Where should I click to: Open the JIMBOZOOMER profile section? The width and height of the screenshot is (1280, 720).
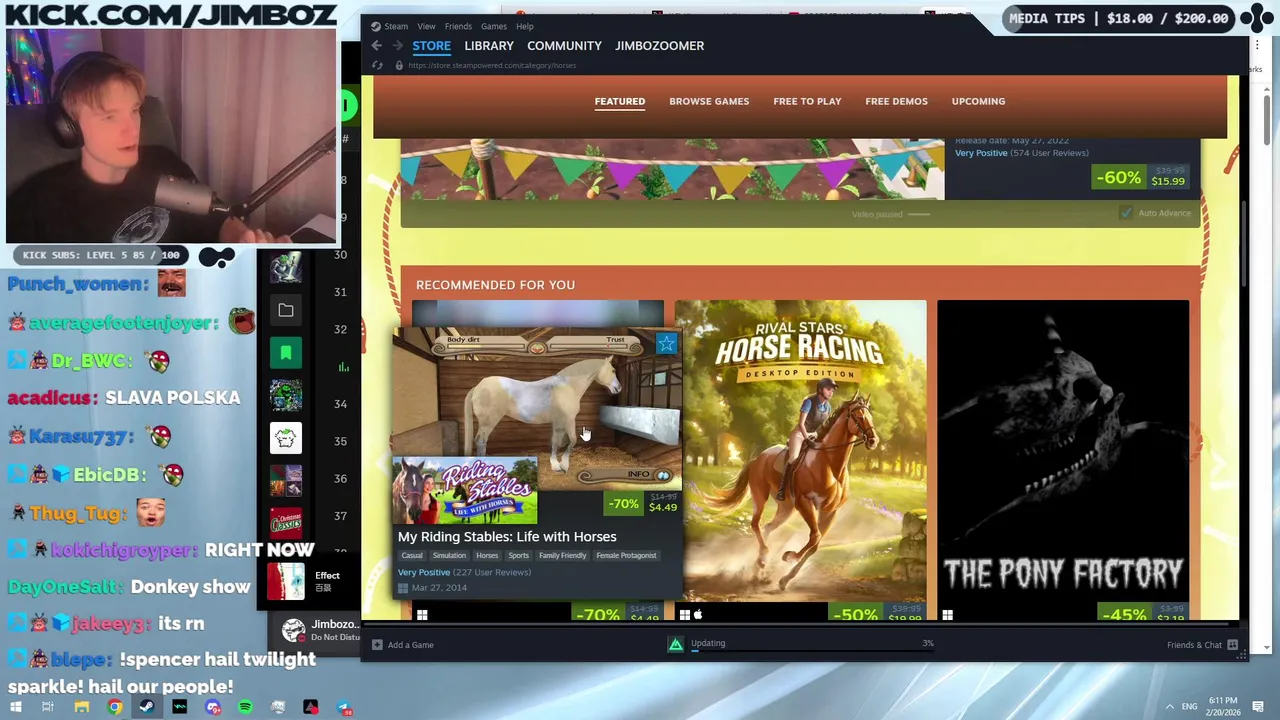(x=659, y=46)
